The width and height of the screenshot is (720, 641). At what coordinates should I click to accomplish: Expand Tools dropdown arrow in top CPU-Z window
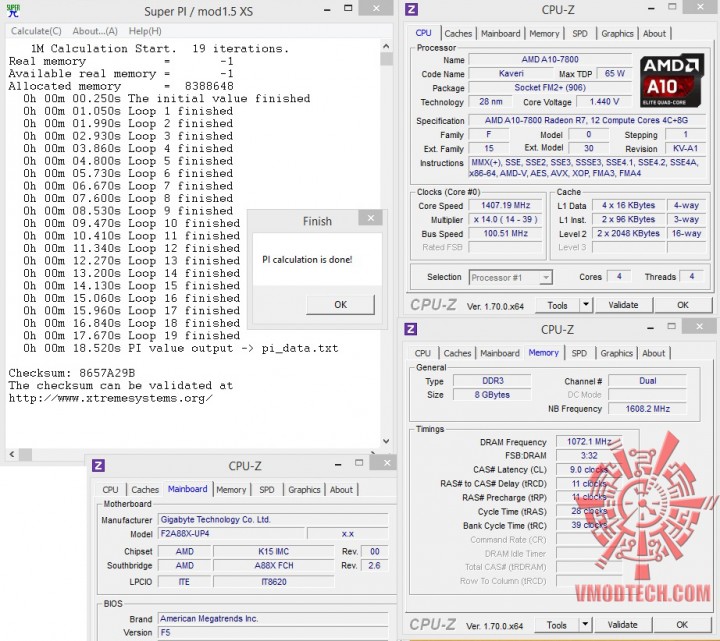click(586, 305)
